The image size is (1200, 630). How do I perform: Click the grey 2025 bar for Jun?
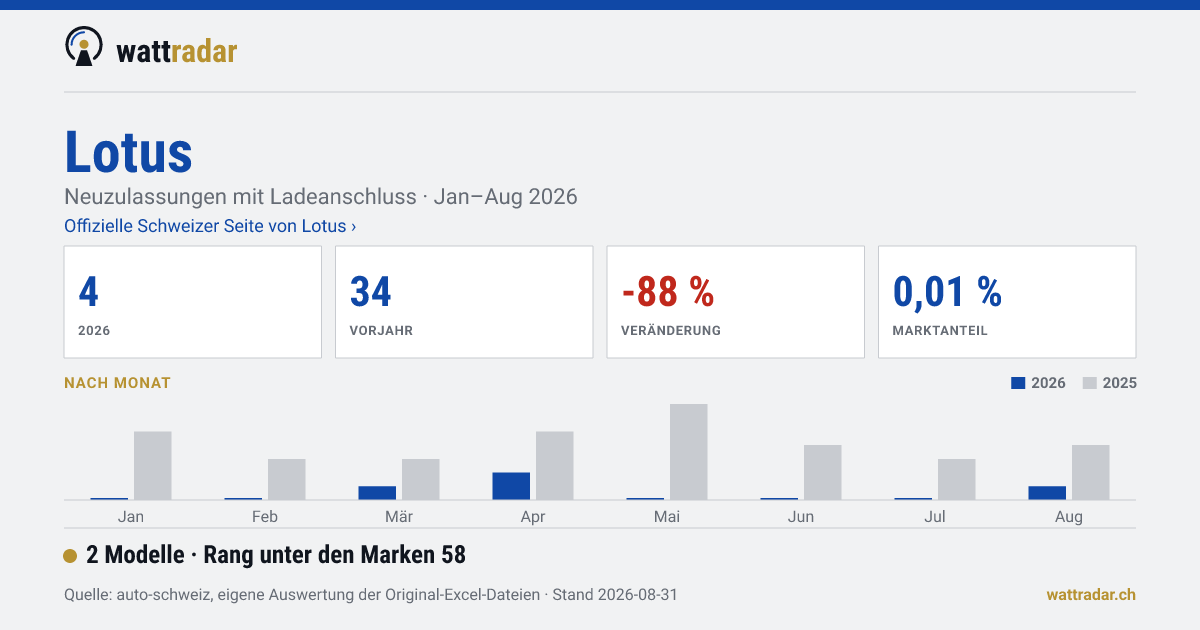pyautogui.click(x=823, y=473)
